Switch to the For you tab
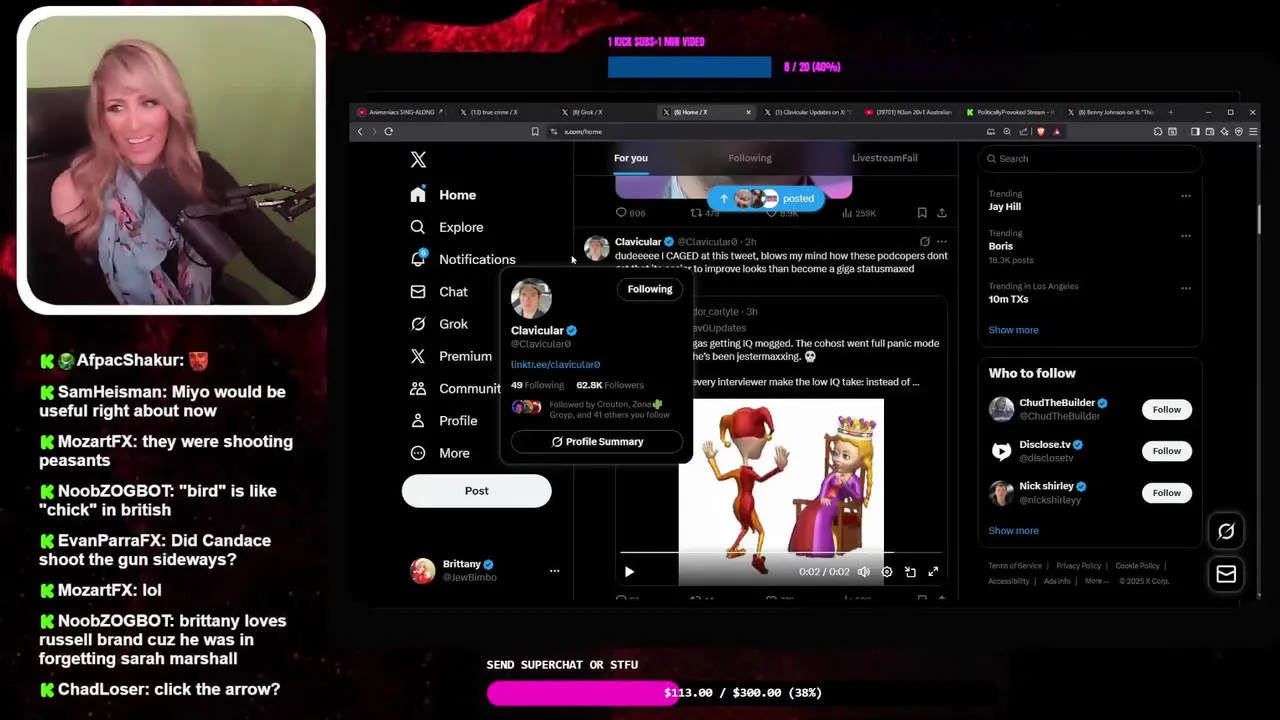The image size is (1280, 720). click(x=631, y=158)
